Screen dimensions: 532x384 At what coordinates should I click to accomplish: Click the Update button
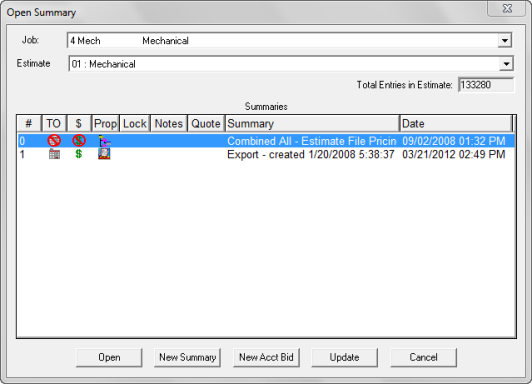[x=344, y=358]
